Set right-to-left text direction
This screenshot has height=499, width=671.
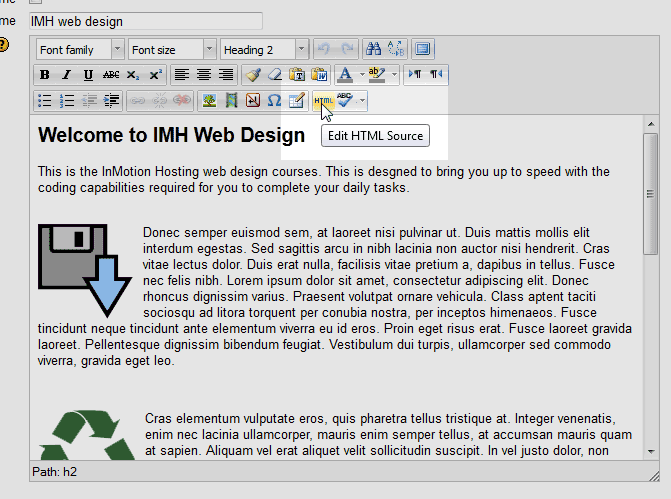click(x=436, y=74)
